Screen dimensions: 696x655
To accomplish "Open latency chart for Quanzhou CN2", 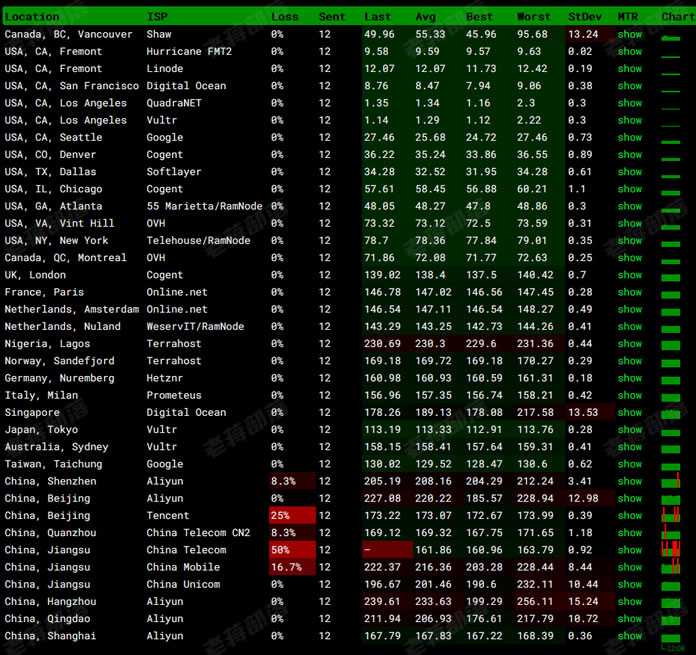I will [x=671, y=532].
